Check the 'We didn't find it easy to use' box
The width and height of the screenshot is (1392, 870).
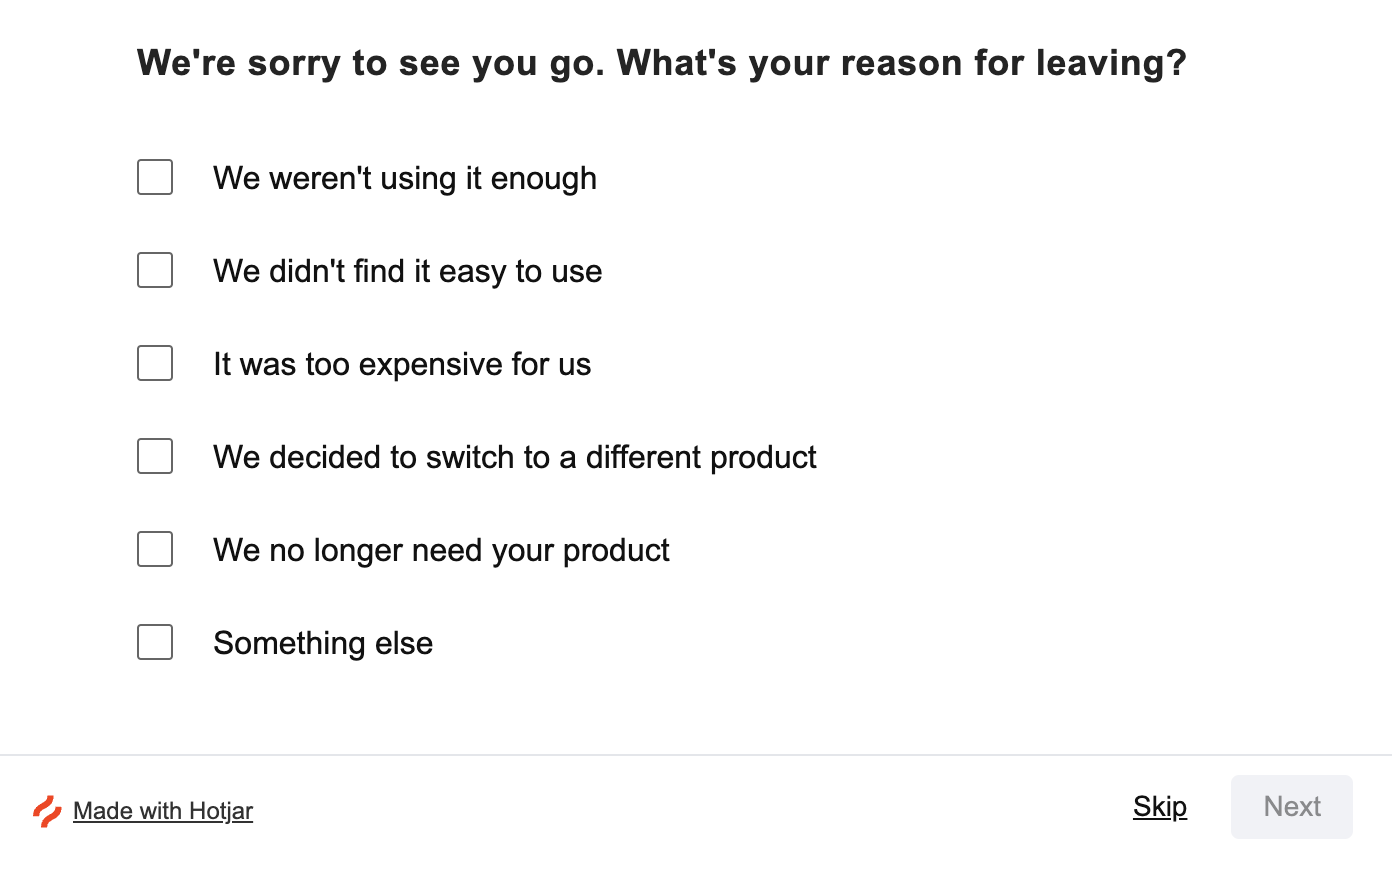click(155, 271)
